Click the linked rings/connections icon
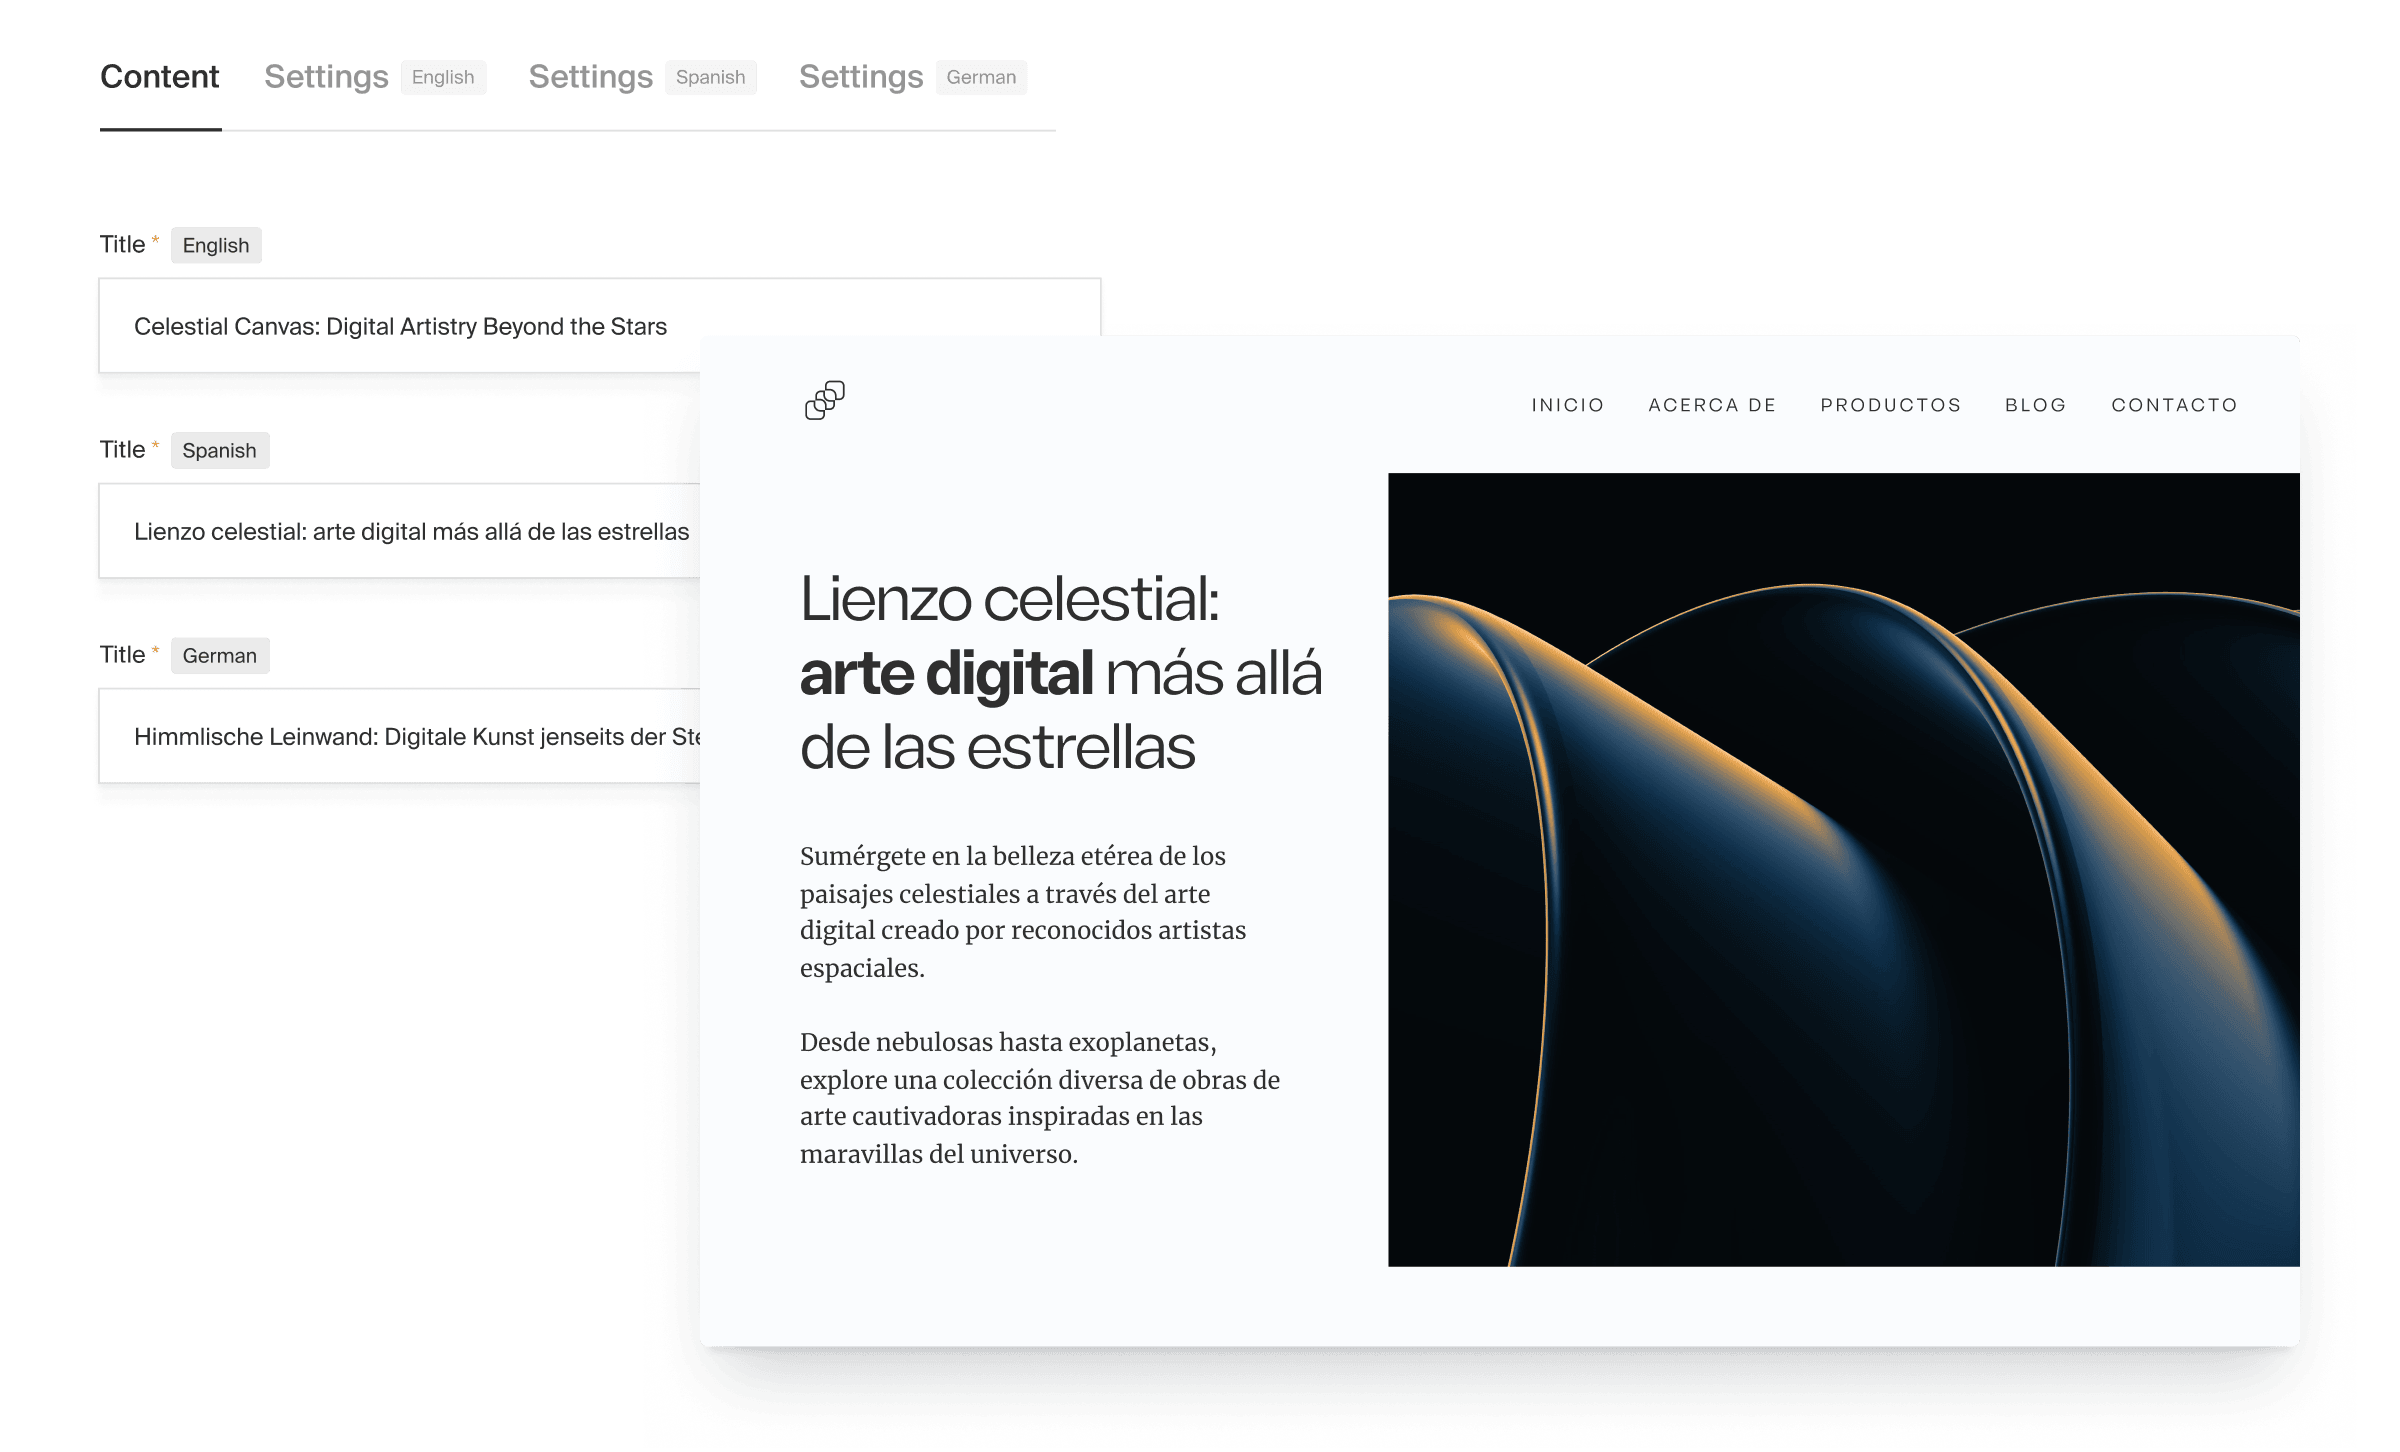 pos(825,401)
